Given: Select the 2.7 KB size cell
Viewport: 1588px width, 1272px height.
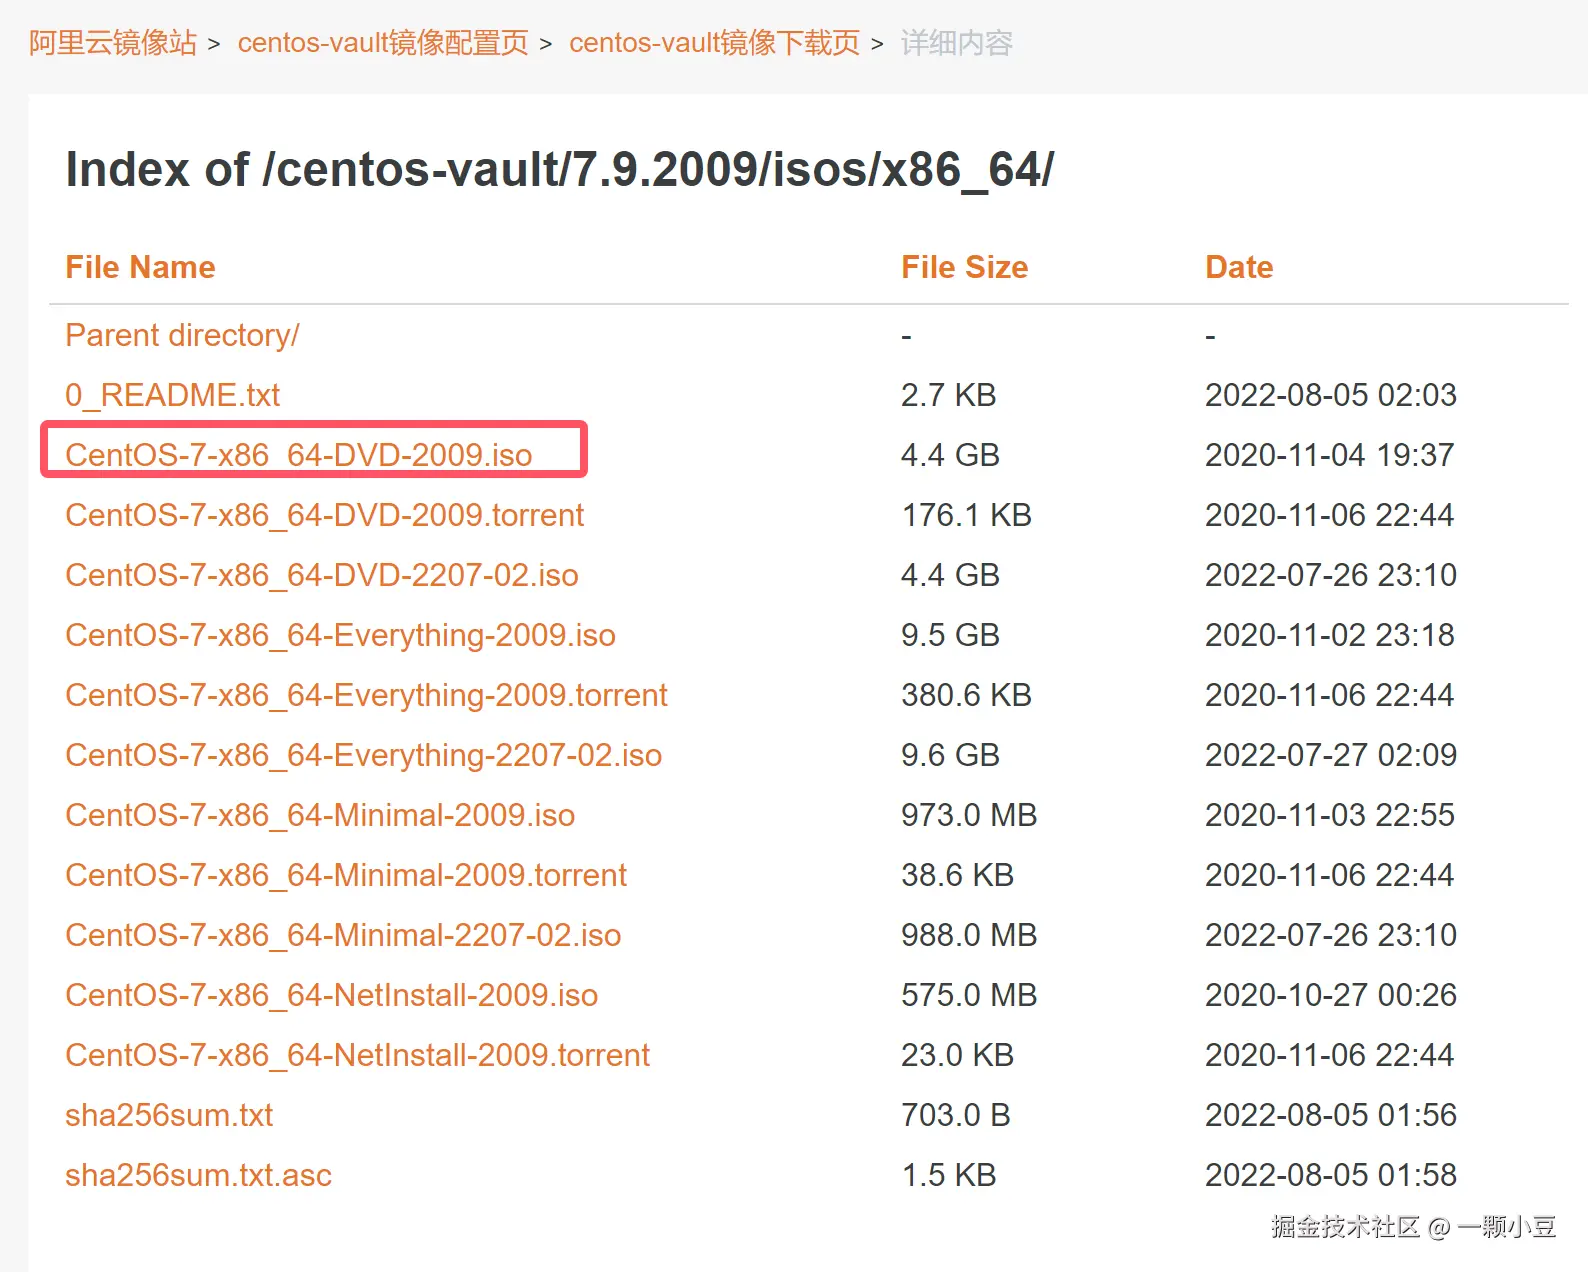Looking at the screenshot, I should (948, 395).
